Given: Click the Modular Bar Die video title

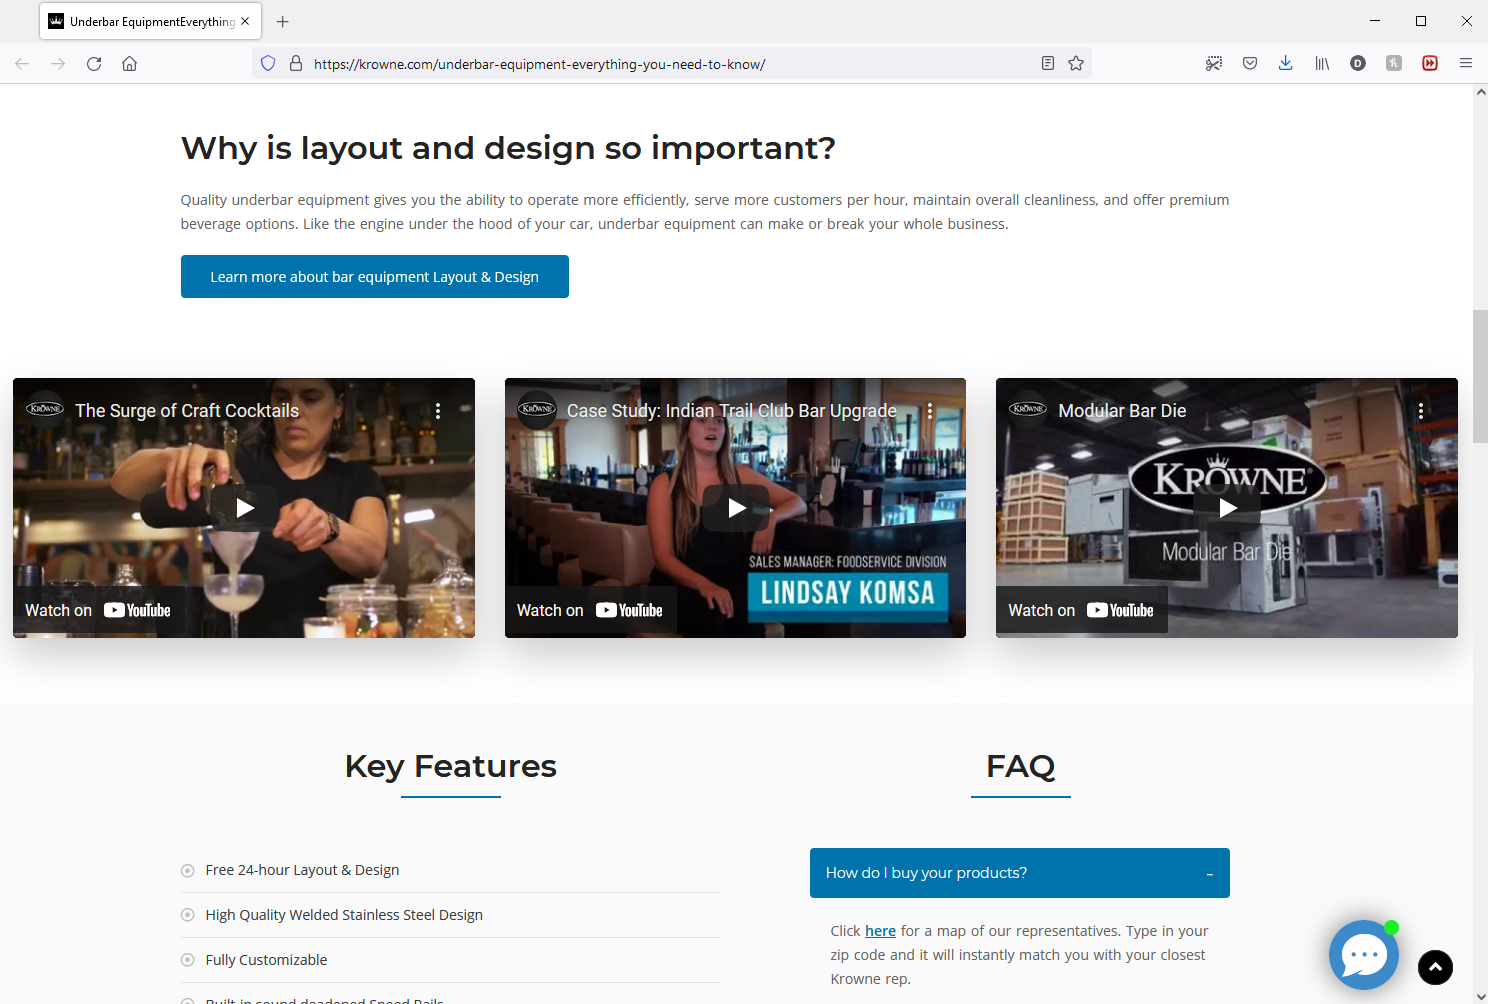Looking at the screenshot, I should click(x=1122, y=411).
